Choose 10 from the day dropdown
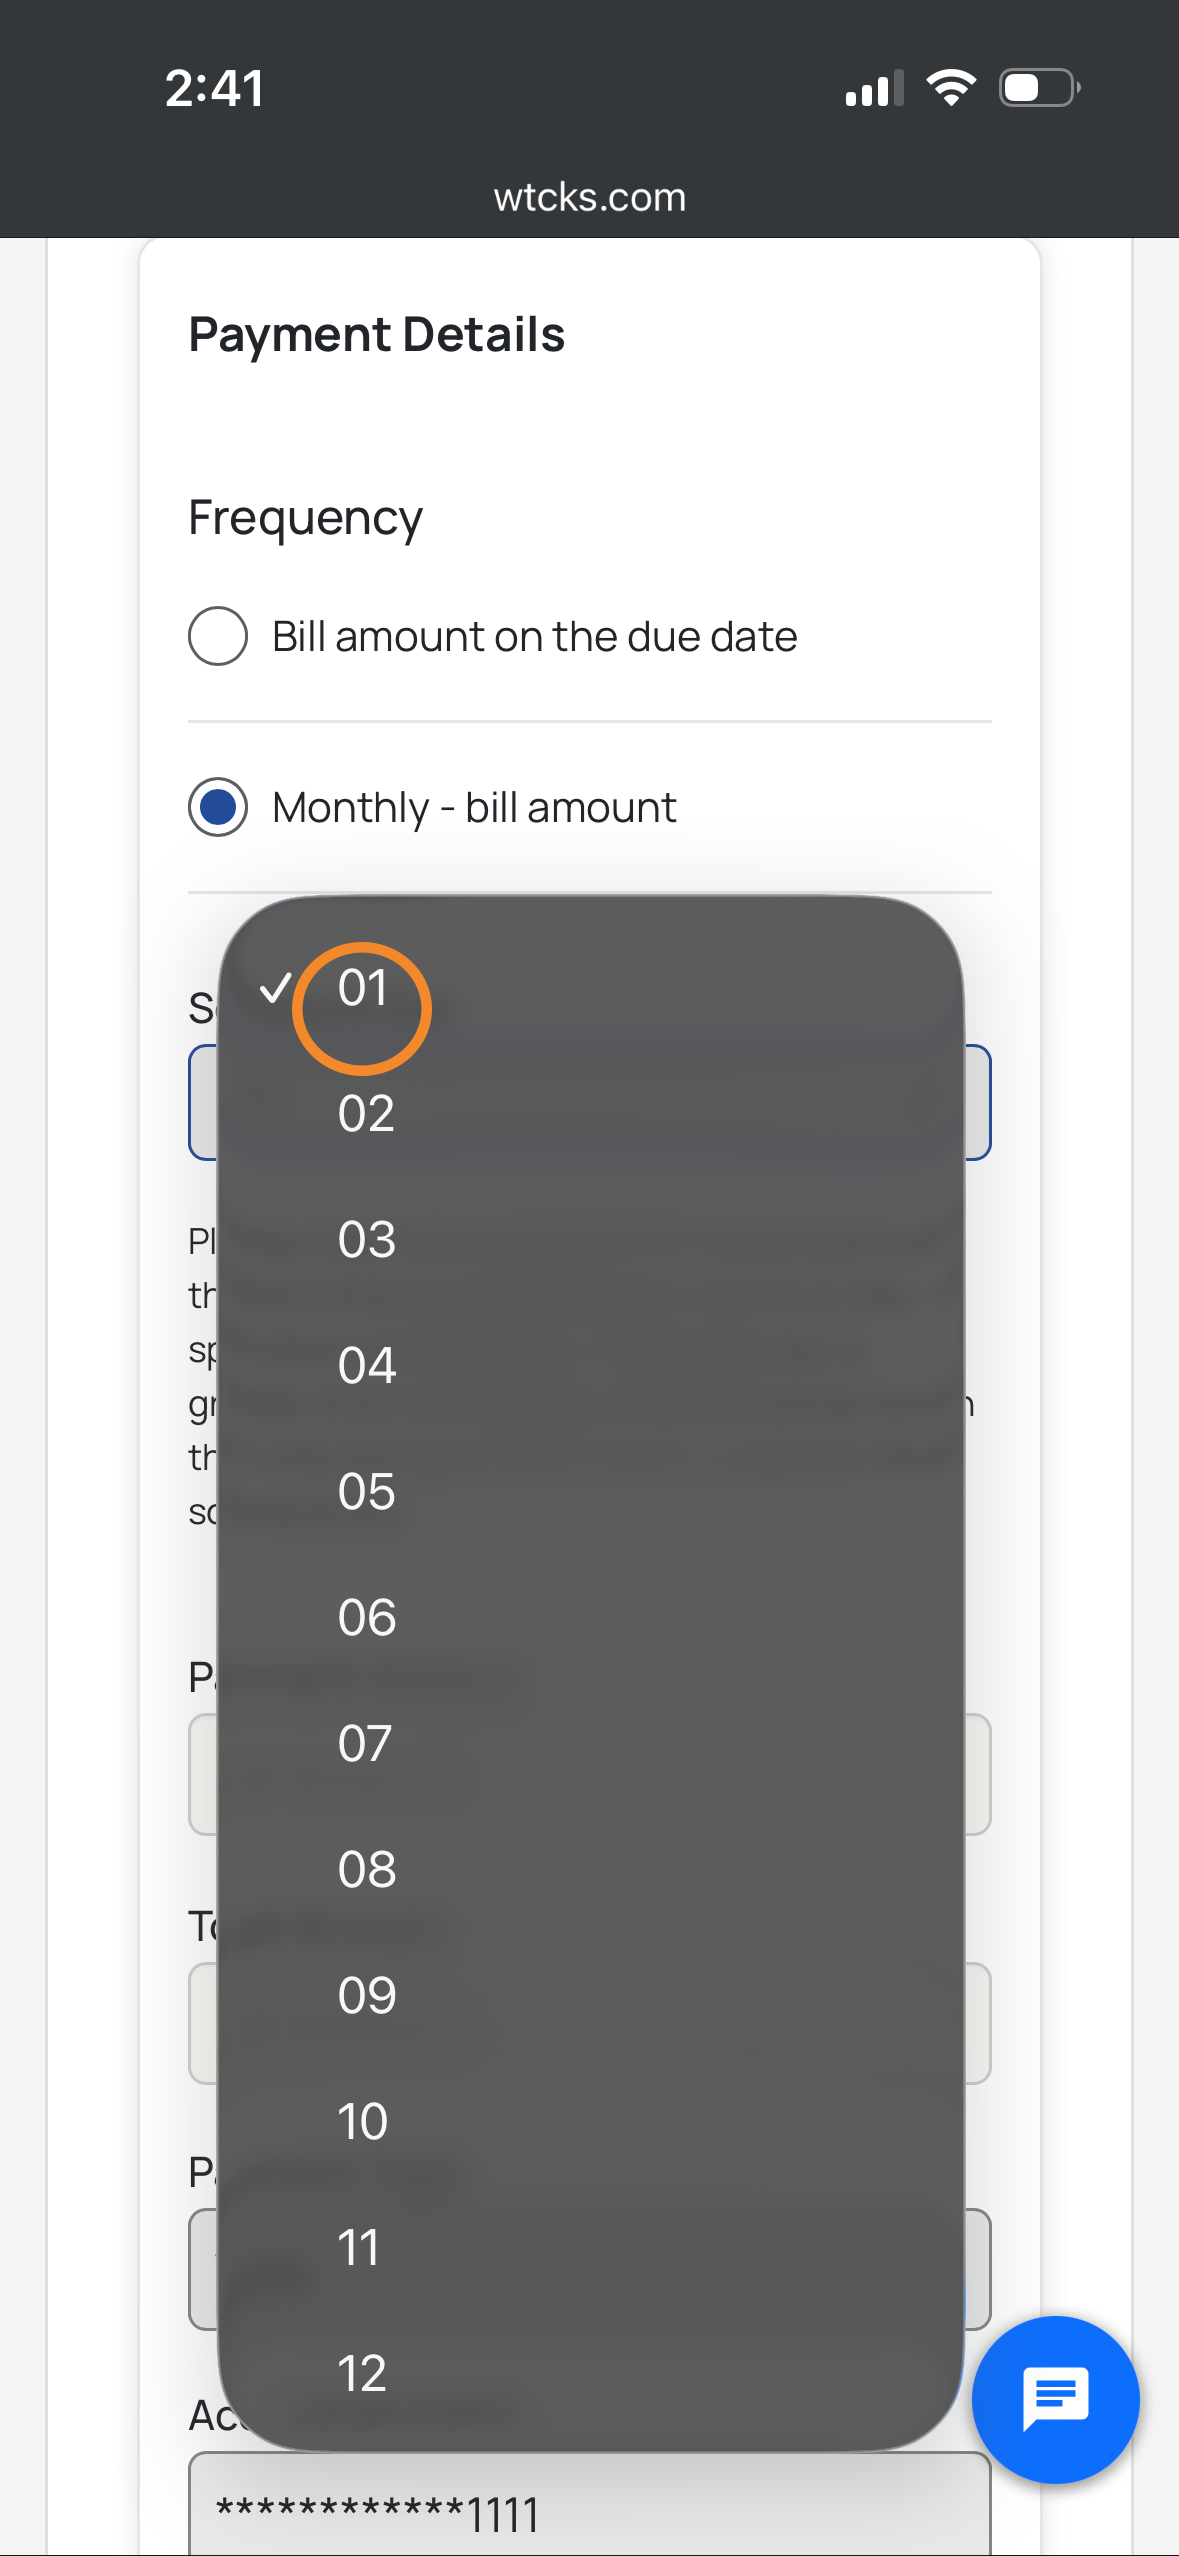The width and height of the screenshot is (1179, 2556). point(362,2122)
